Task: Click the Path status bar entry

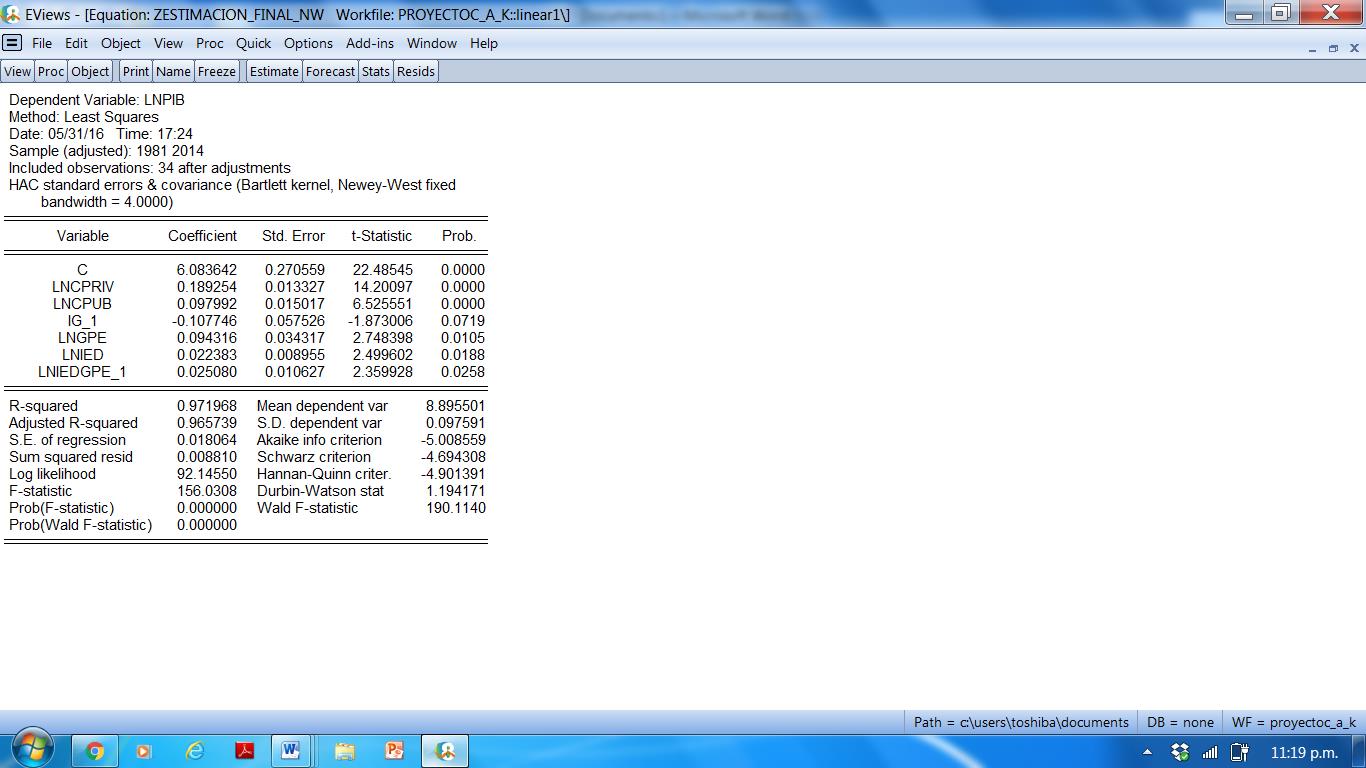Action: [x=1021, y=722]
